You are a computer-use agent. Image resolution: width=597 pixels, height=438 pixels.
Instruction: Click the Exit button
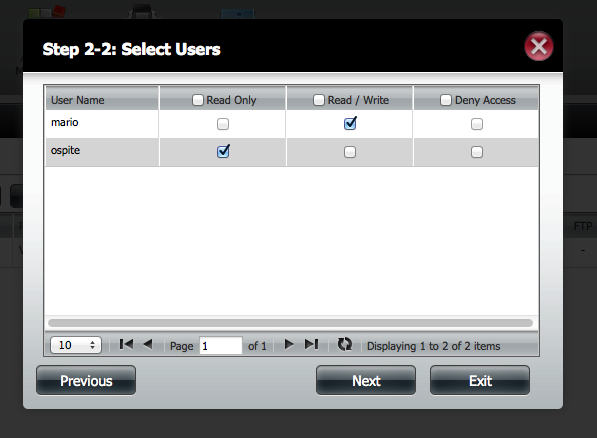click(480, 380)
